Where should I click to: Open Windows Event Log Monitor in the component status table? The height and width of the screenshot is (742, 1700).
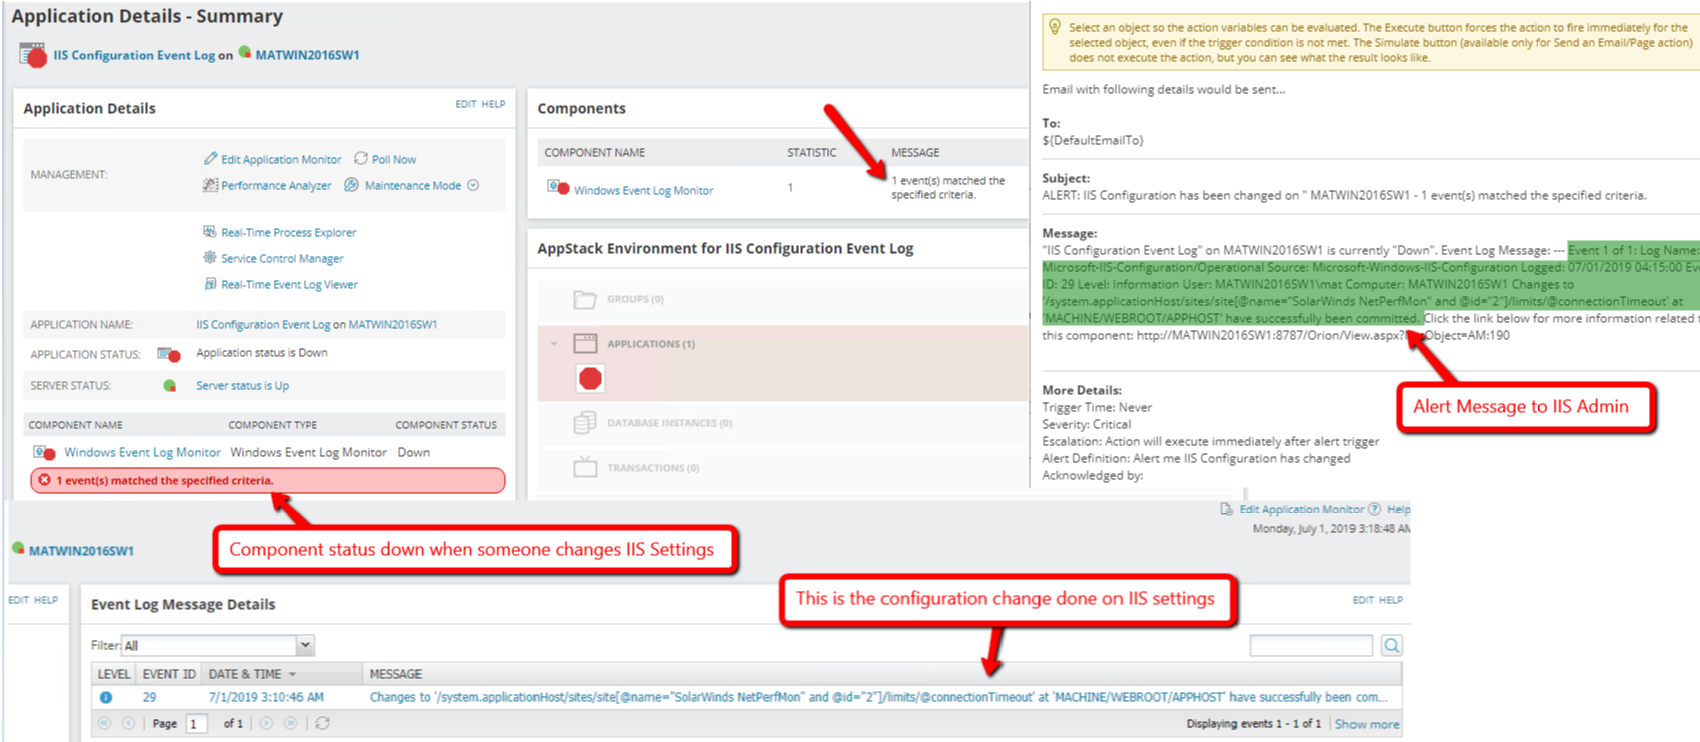(x=142, y=452)
